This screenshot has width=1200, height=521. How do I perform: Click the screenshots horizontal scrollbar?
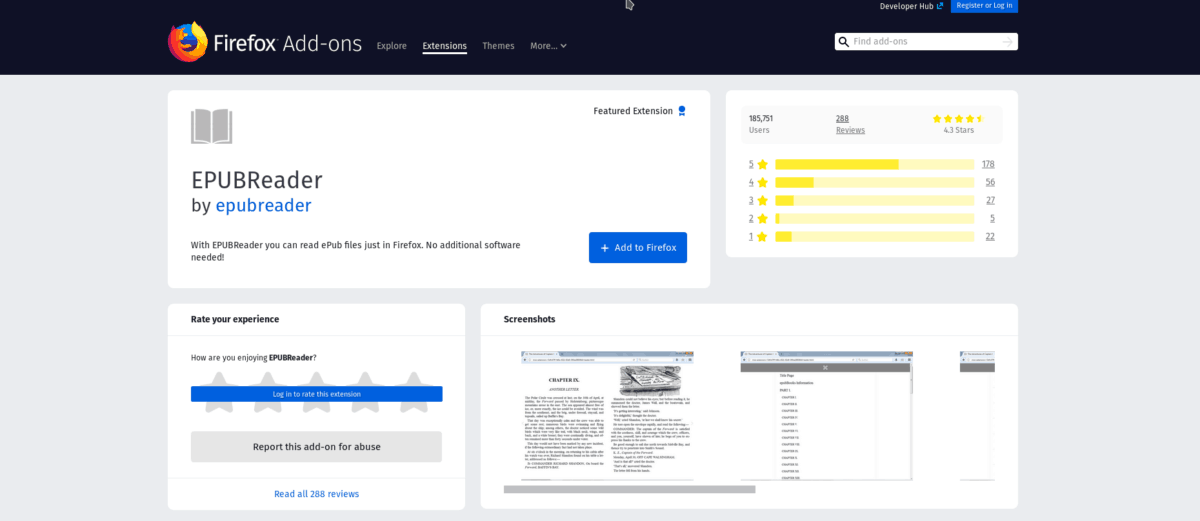pyautogui.click(x=629, y=489)
